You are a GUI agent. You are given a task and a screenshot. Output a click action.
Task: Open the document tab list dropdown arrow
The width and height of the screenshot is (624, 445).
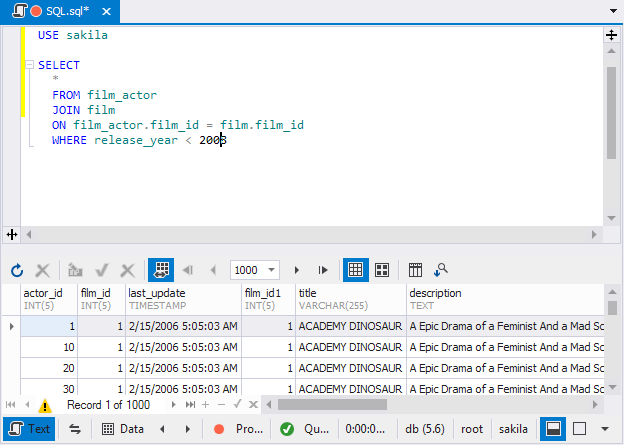click(x=613, y=11)
